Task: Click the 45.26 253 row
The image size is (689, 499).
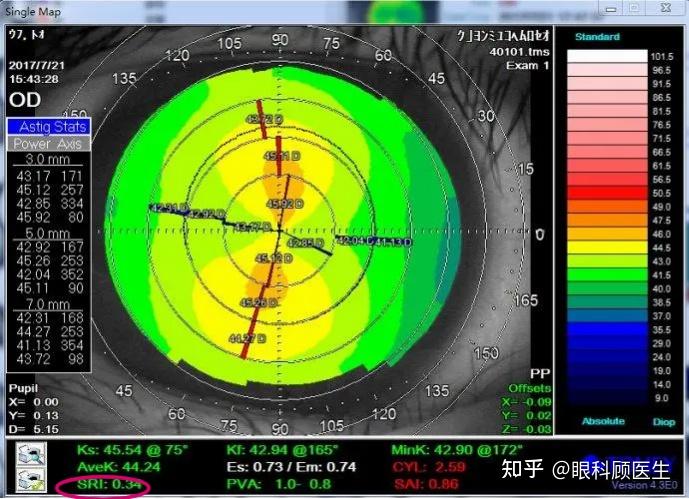Action: [x=50, y=261]
